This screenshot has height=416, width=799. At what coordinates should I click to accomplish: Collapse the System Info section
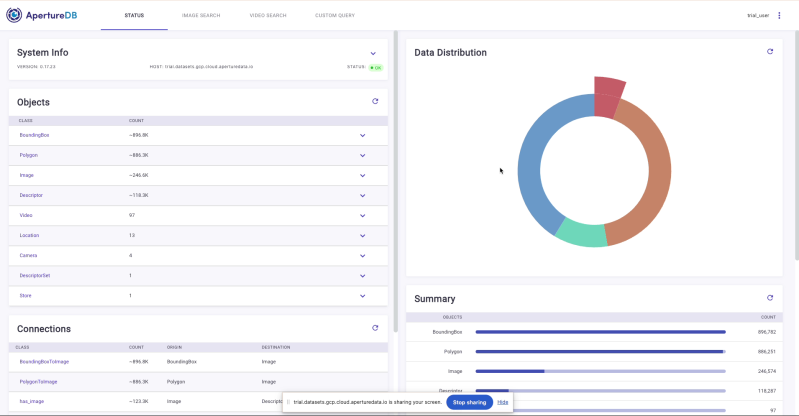click(x=373, y=53)
